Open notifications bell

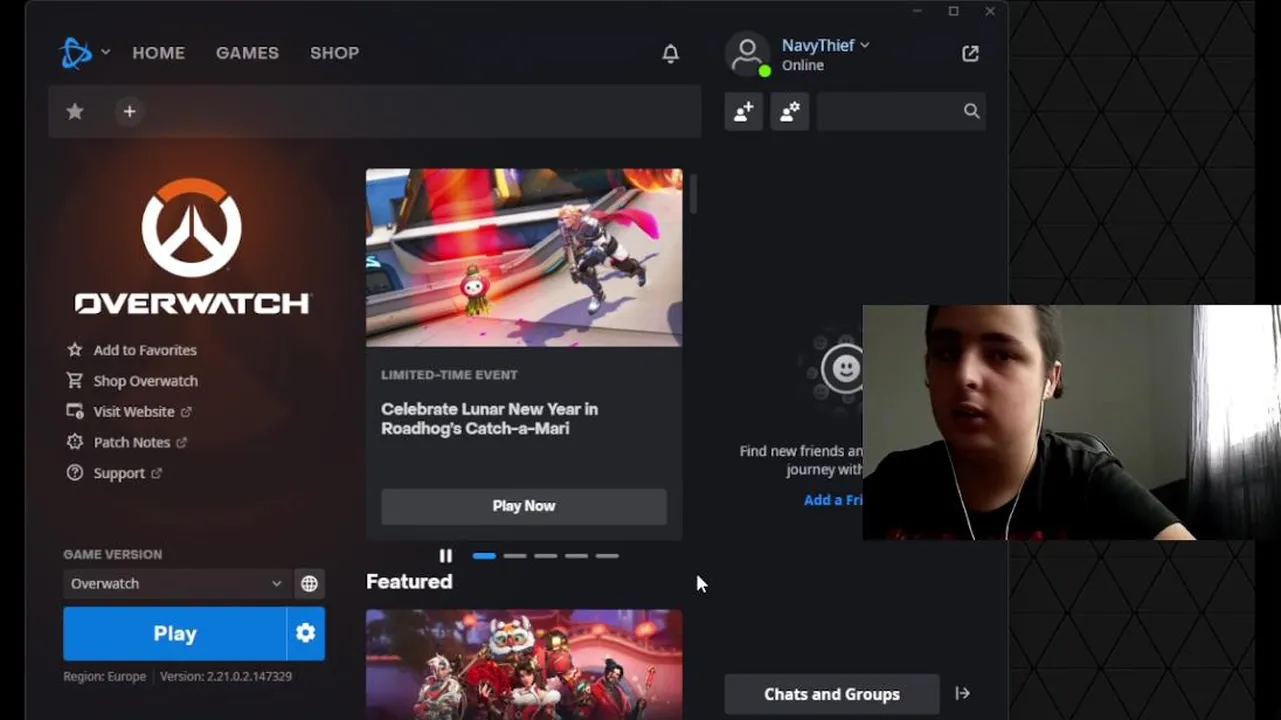(x=670, y=54)
